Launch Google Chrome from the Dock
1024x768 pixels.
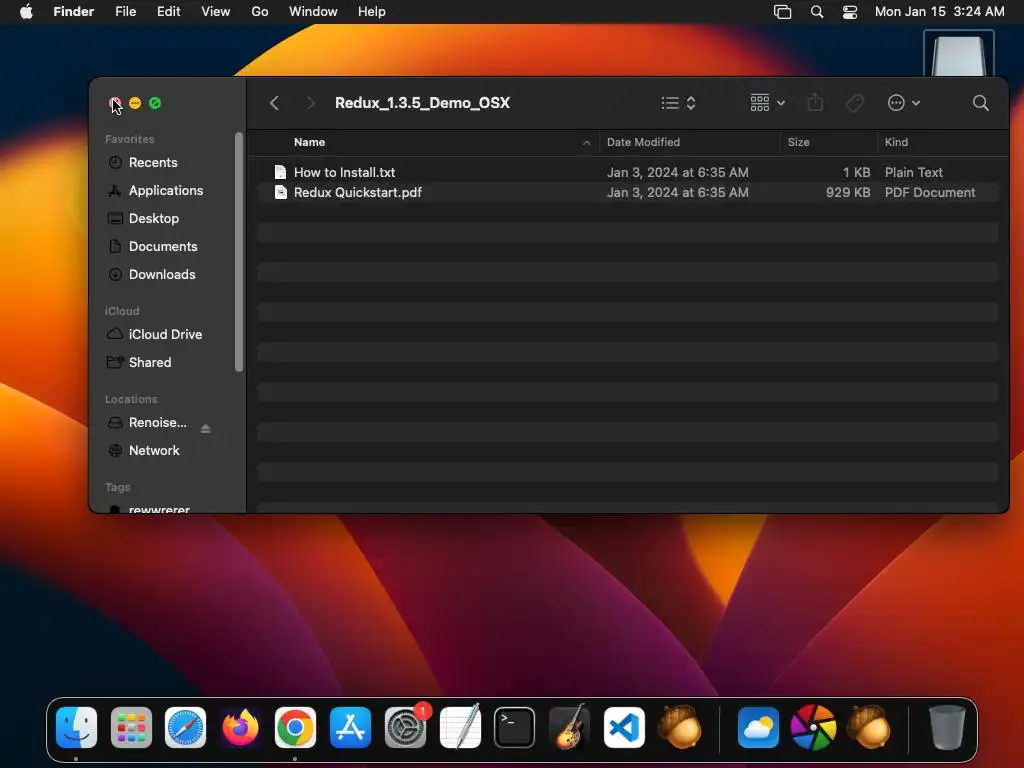[295, 728]
